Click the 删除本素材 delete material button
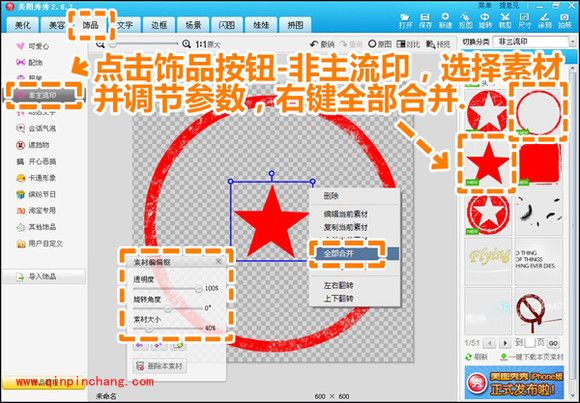This screenshot has height=403, width=580. tap(160, 366)
